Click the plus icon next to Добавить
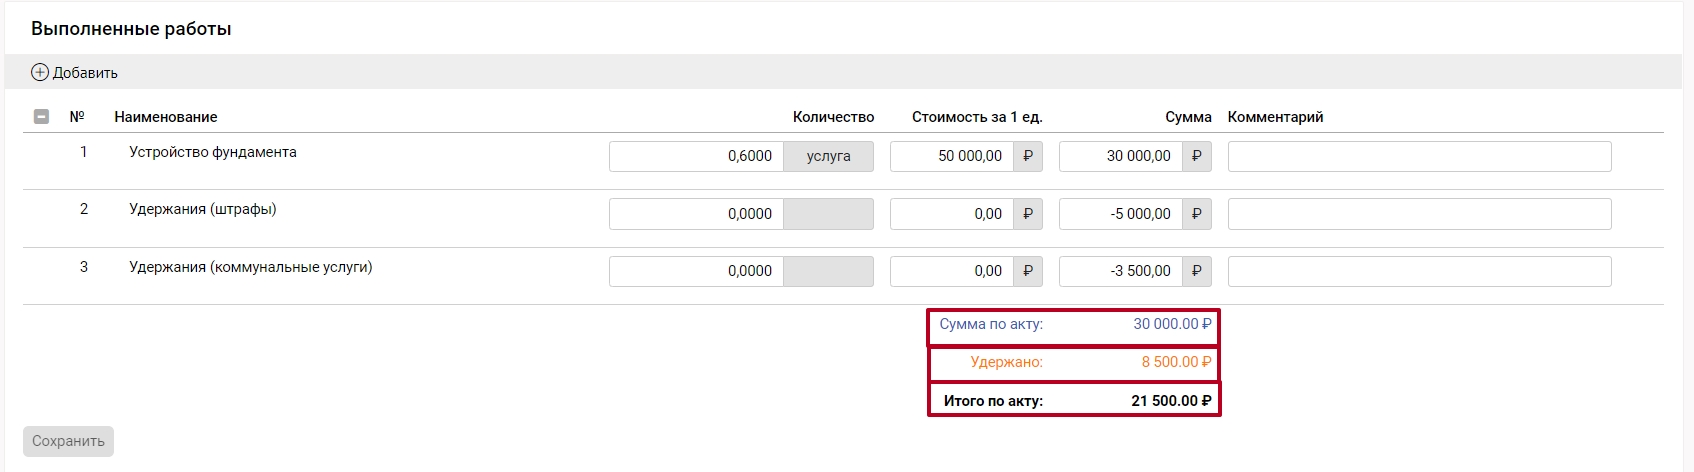The image size is (1694, 472). click(x=40, y=72)
